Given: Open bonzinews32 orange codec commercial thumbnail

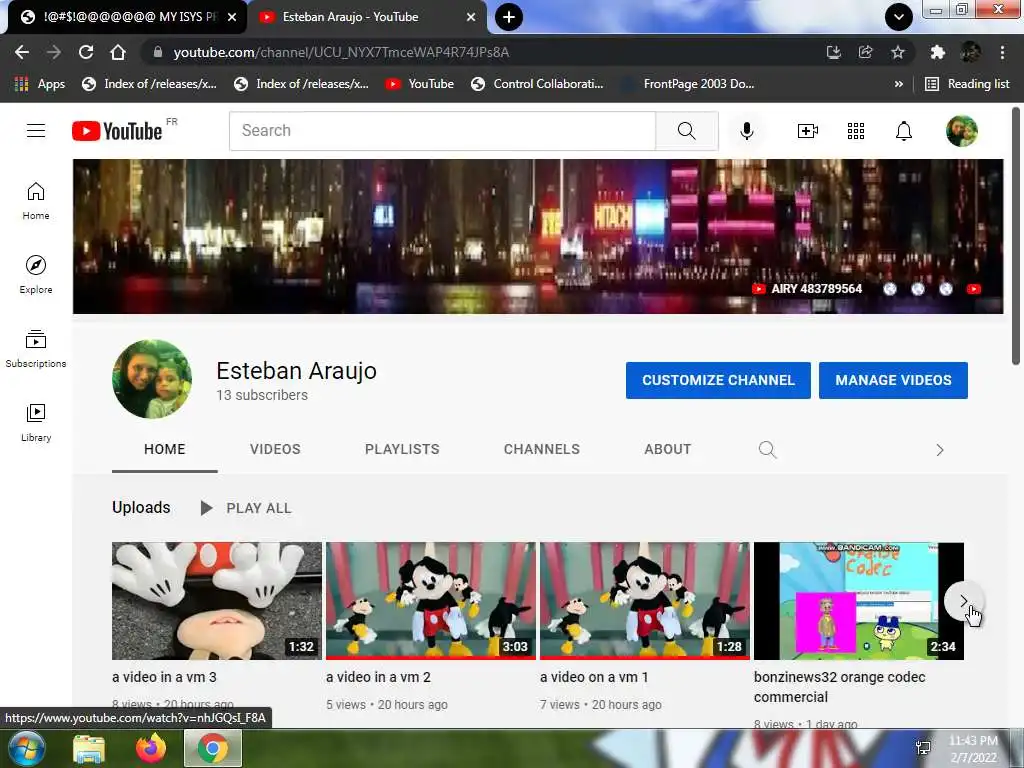Looking at the screenshot, I should coord(859,601).
